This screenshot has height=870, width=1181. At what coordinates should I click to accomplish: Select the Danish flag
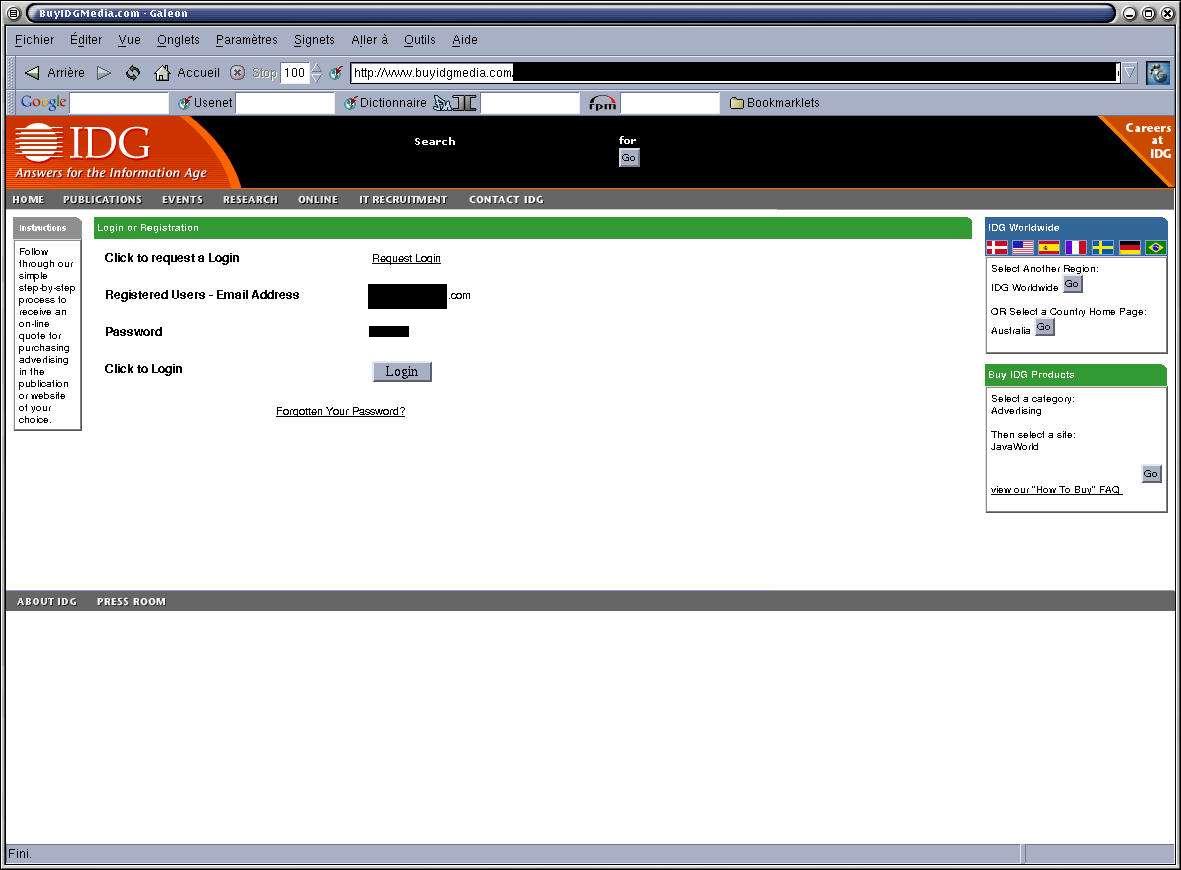coord(997,247)
